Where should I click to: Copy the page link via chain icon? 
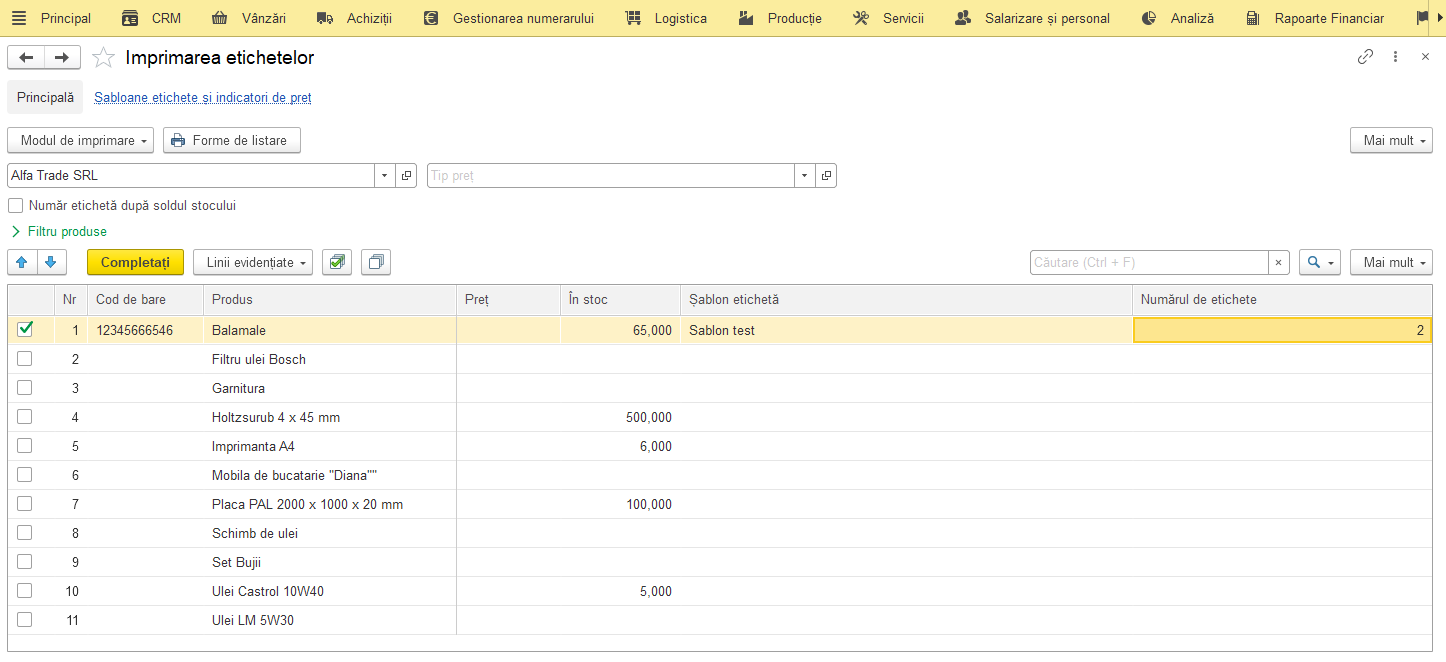point(1365,57)
